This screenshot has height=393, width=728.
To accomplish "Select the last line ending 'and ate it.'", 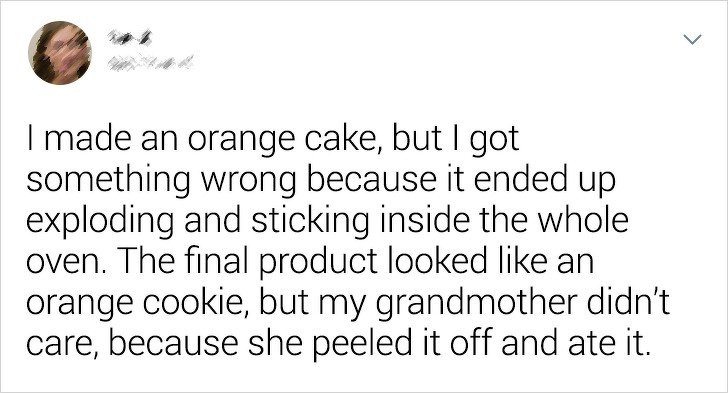I will pos(336,343).
